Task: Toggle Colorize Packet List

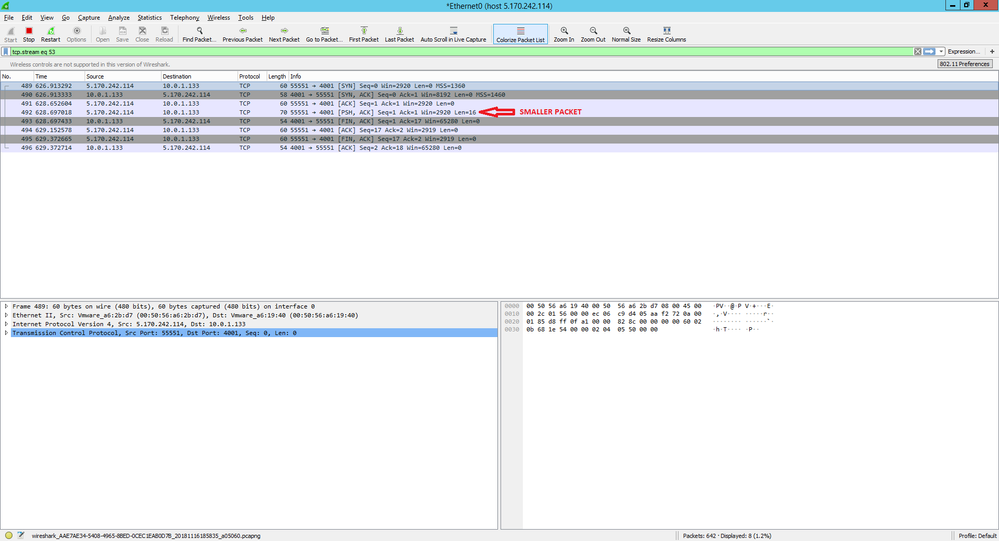Action: pyautogui.click(x=521, y=34)
